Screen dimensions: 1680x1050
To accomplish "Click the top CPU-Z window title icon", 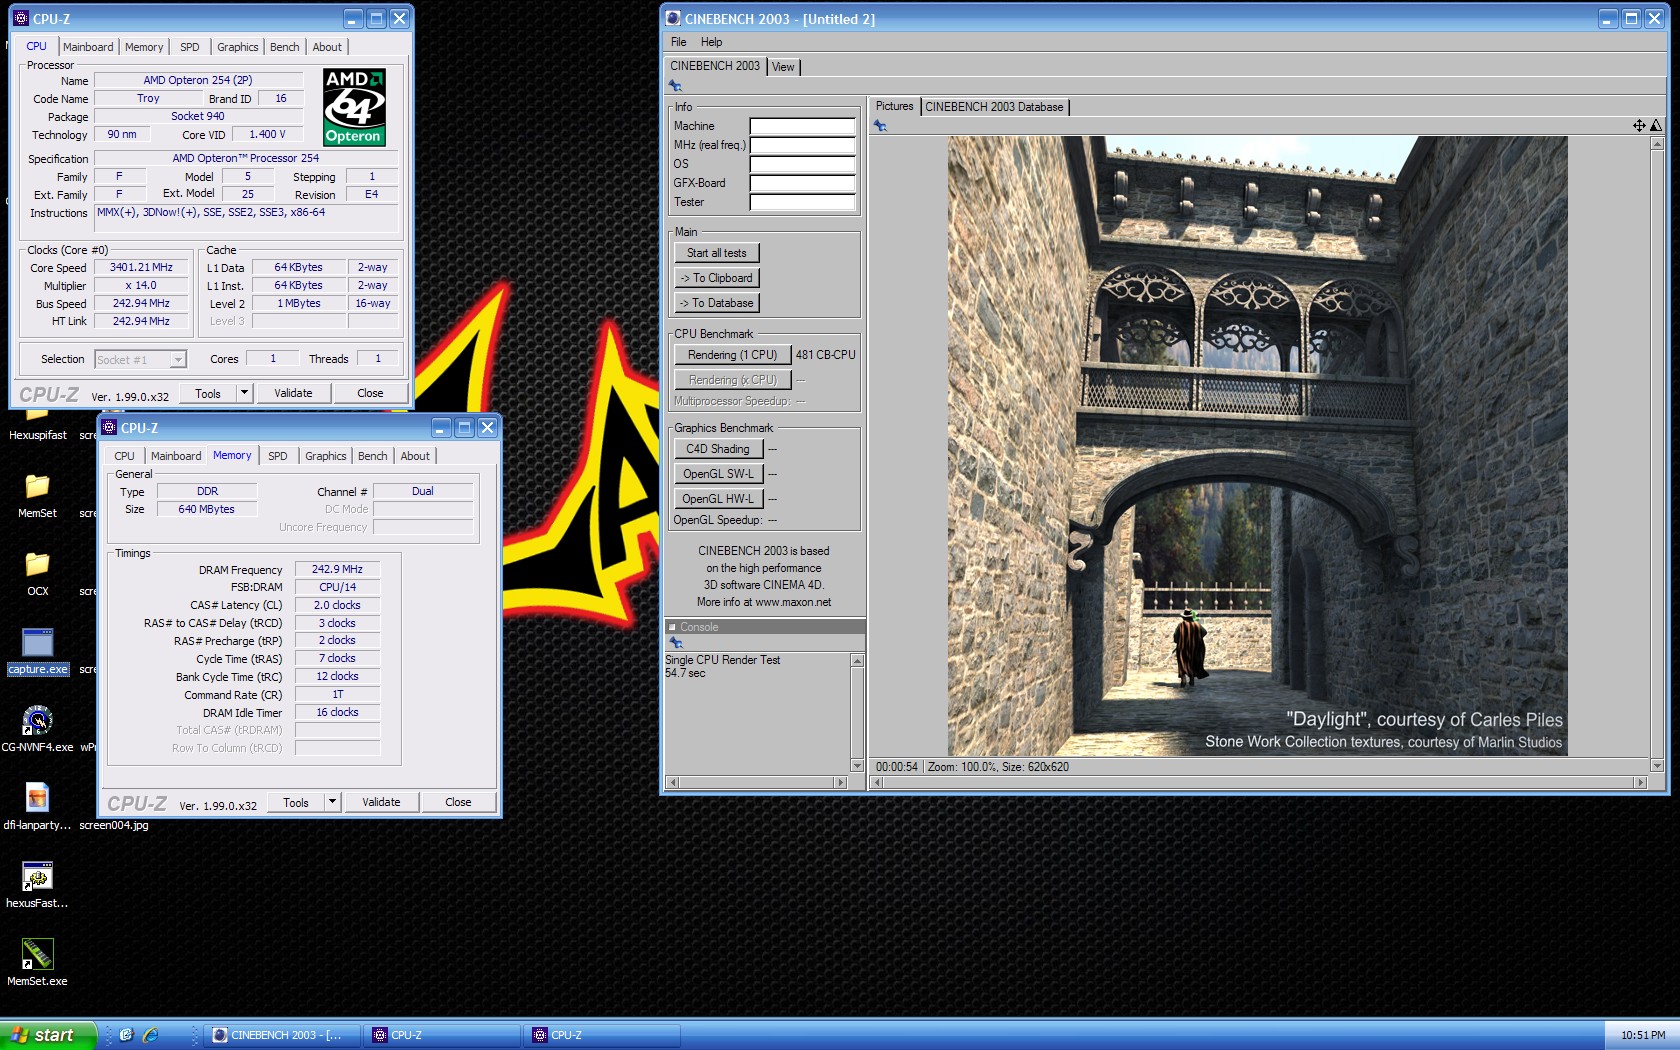I will 21,18.
